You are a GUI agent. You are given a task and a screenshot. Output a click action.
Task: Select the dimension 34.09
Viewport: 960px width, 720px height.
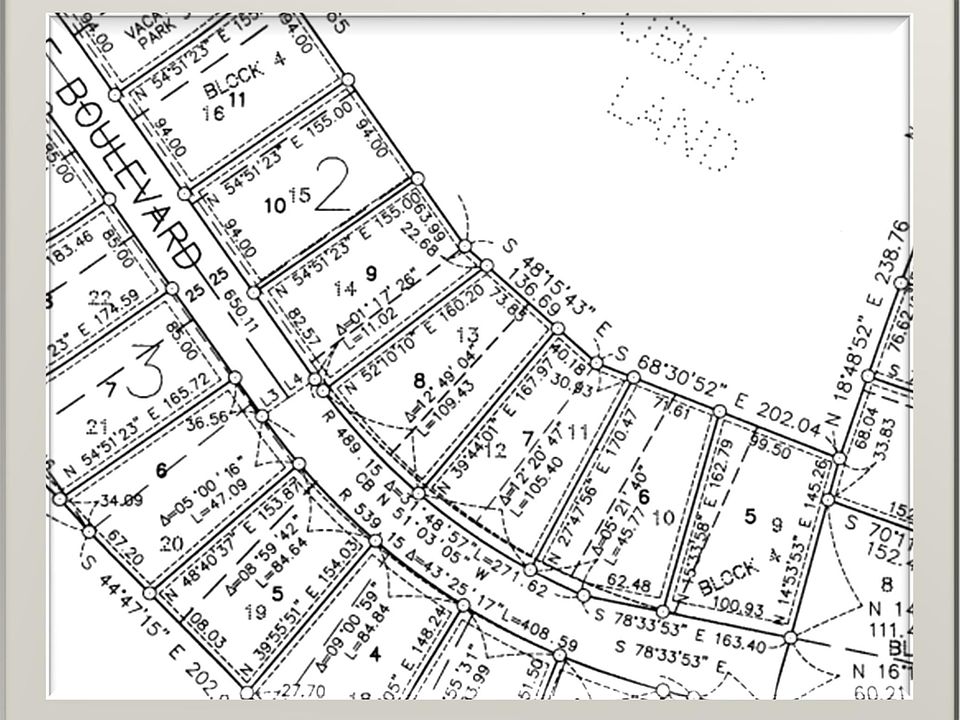(x=121, y=500)
